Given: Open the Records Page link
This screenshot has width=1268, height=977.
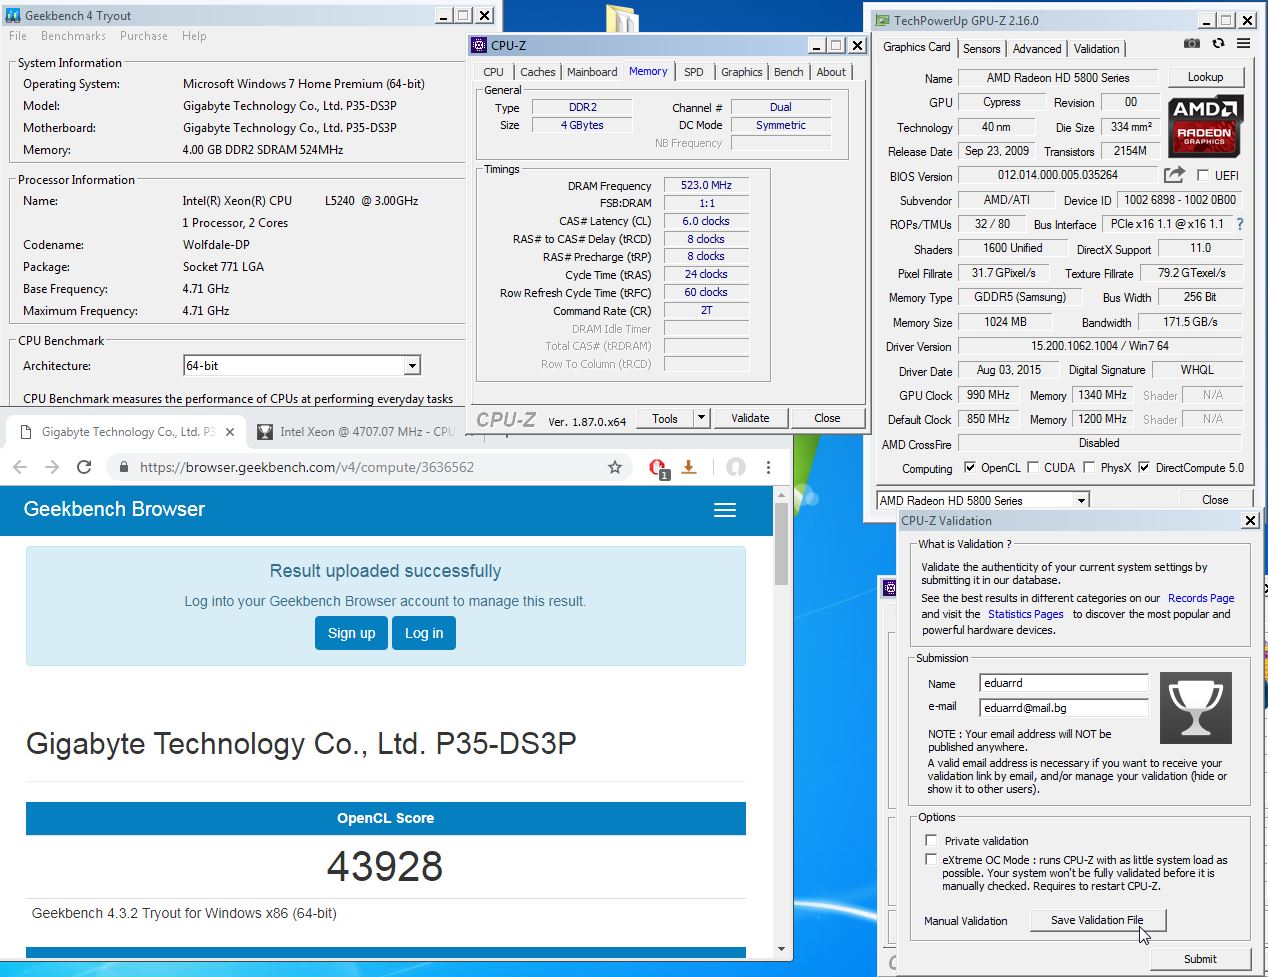Looking at the screenshot, I should [x=1201, y=598].
